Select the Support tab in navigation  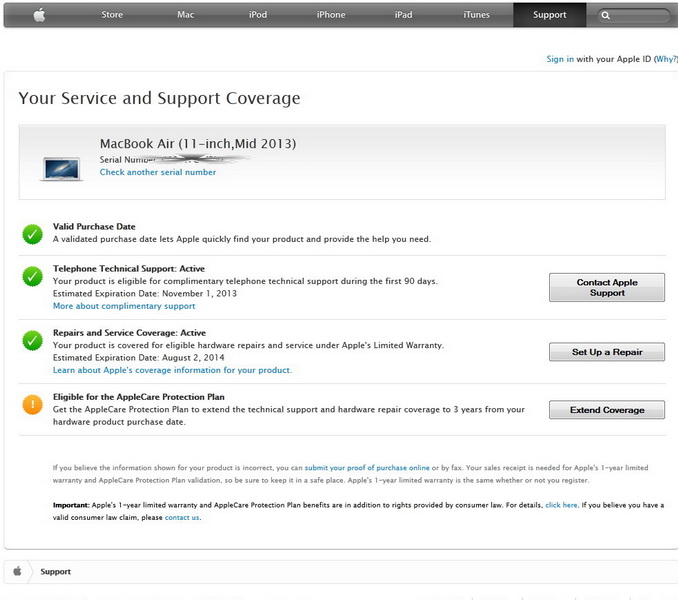coord(550,15)
